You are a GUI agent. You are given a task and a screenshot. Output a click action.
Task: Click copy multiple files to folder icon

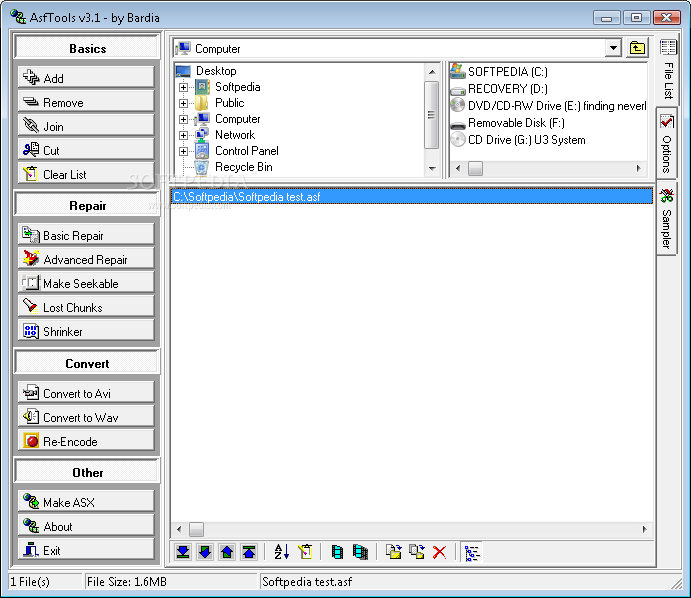(416, 552)
